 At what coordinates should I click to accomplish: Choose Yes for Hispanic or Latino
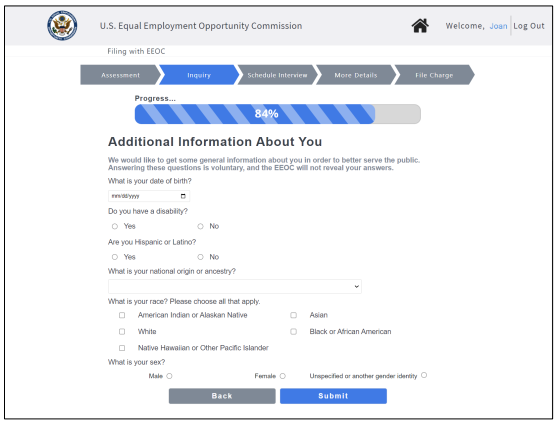[x=115, y=257]
